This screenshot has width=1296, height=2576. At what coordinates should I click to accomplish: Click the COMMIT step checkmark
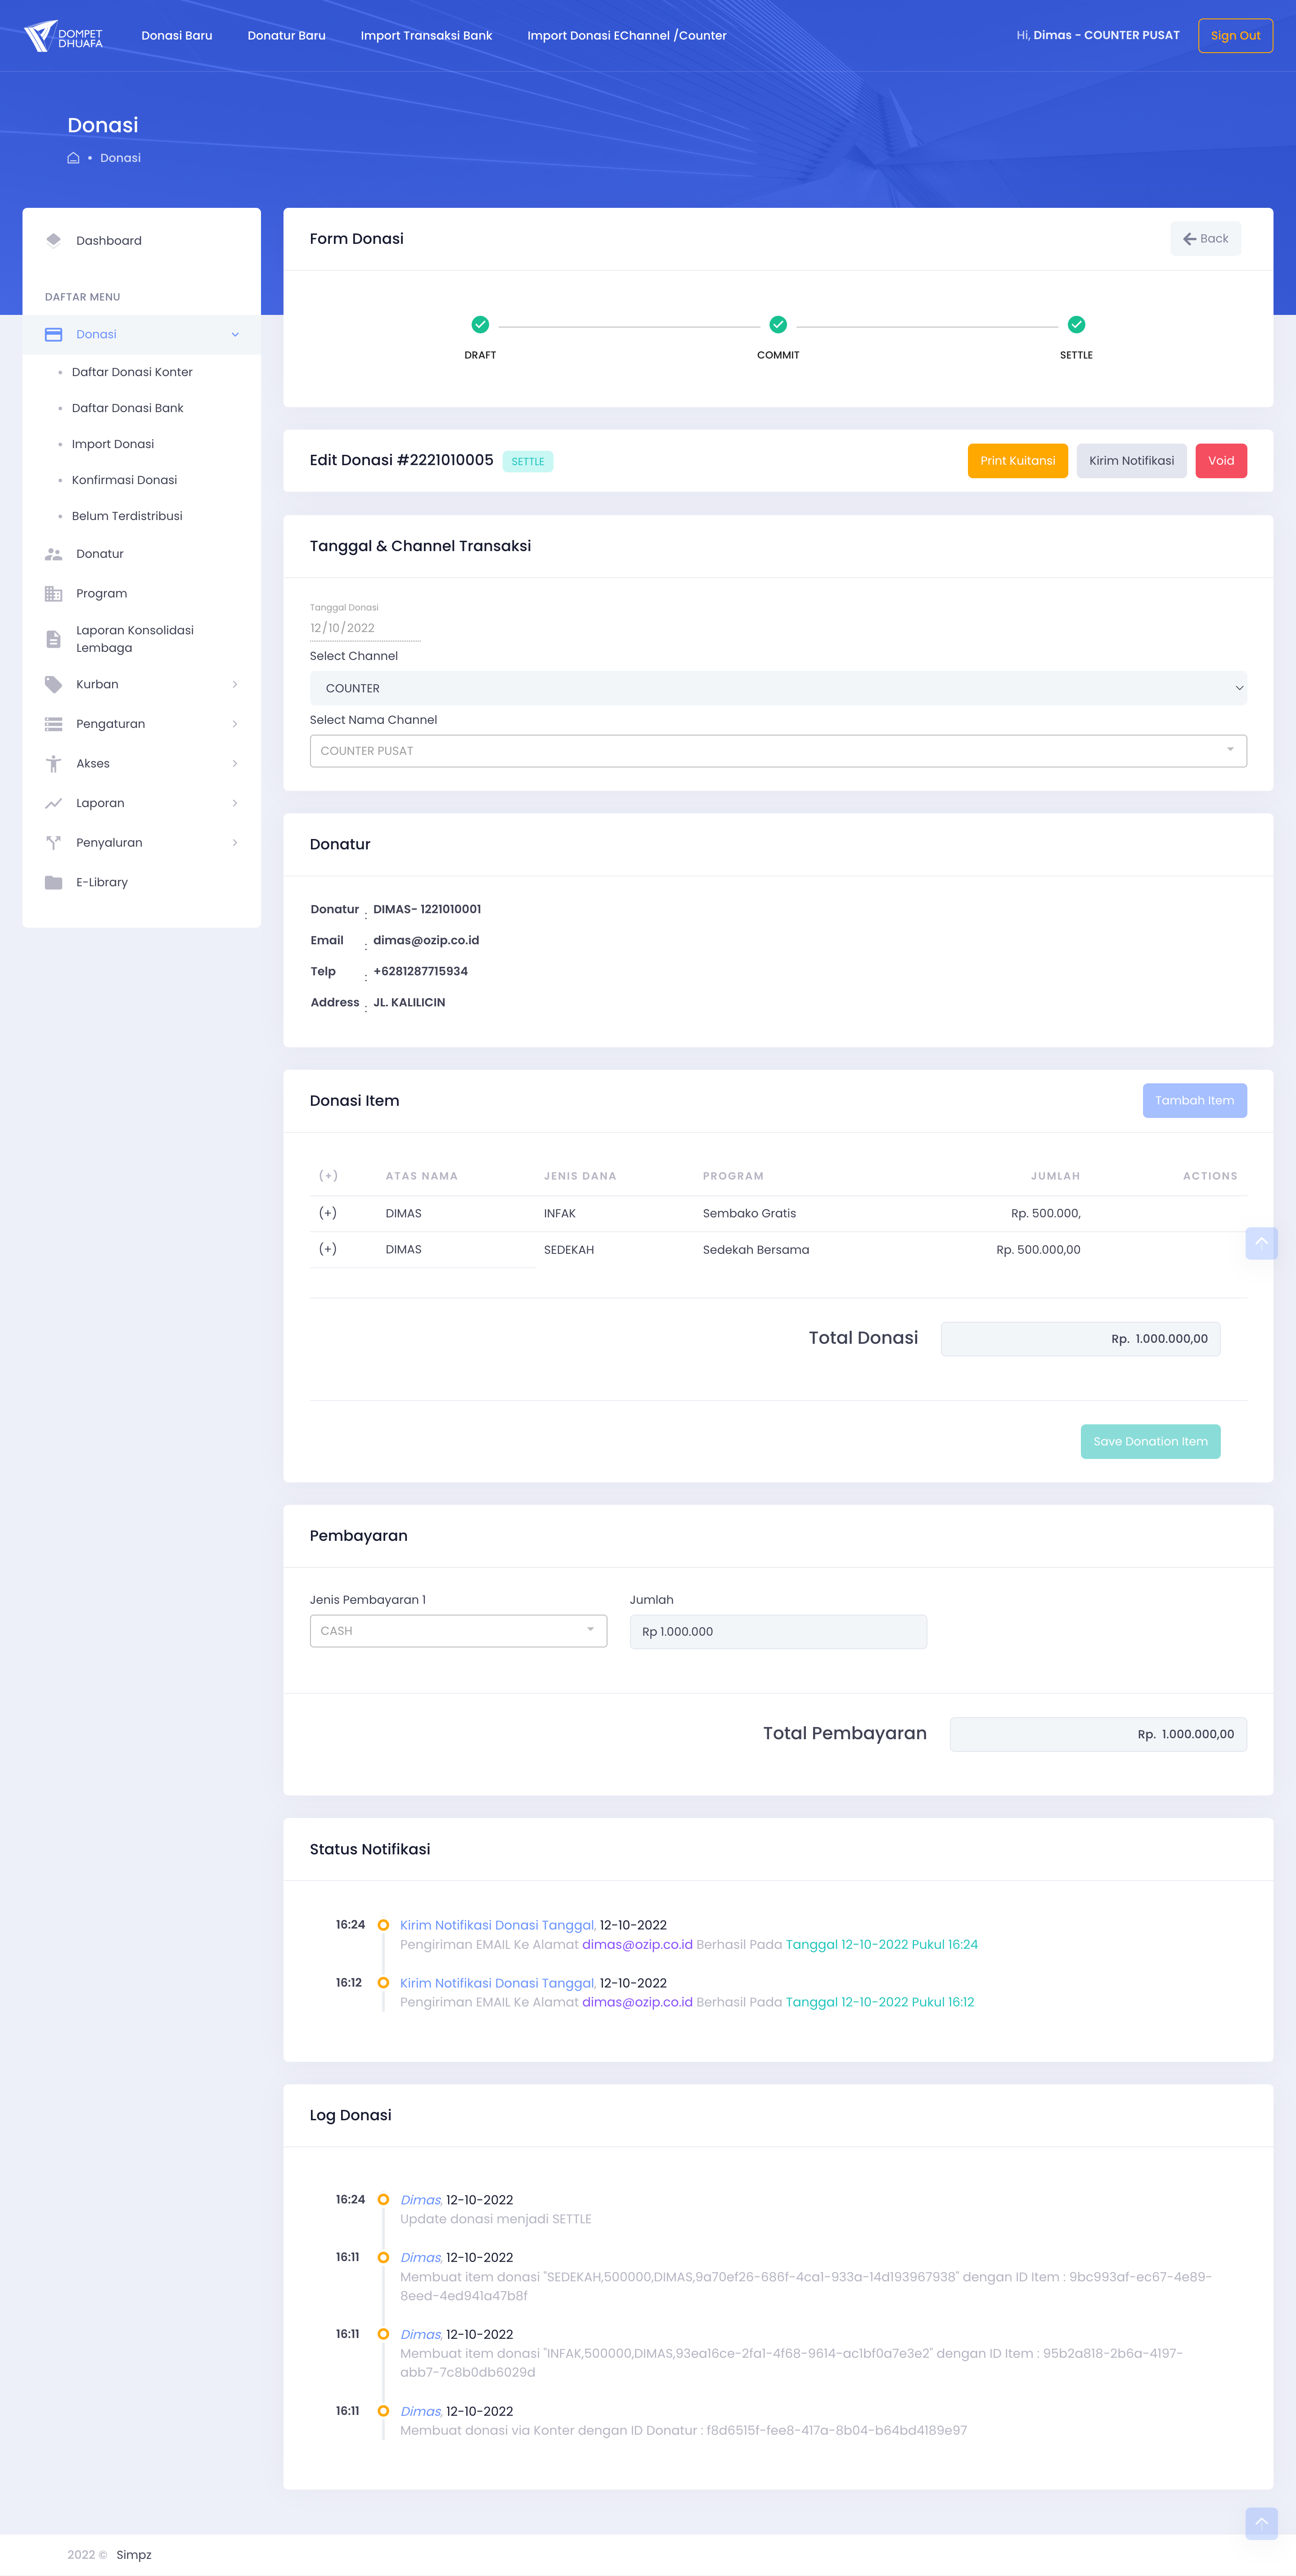(778, 325)
